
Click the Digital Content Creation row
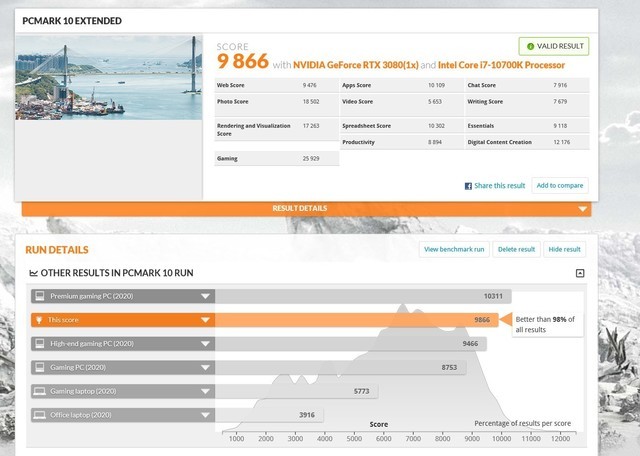[x=527, y=142]
